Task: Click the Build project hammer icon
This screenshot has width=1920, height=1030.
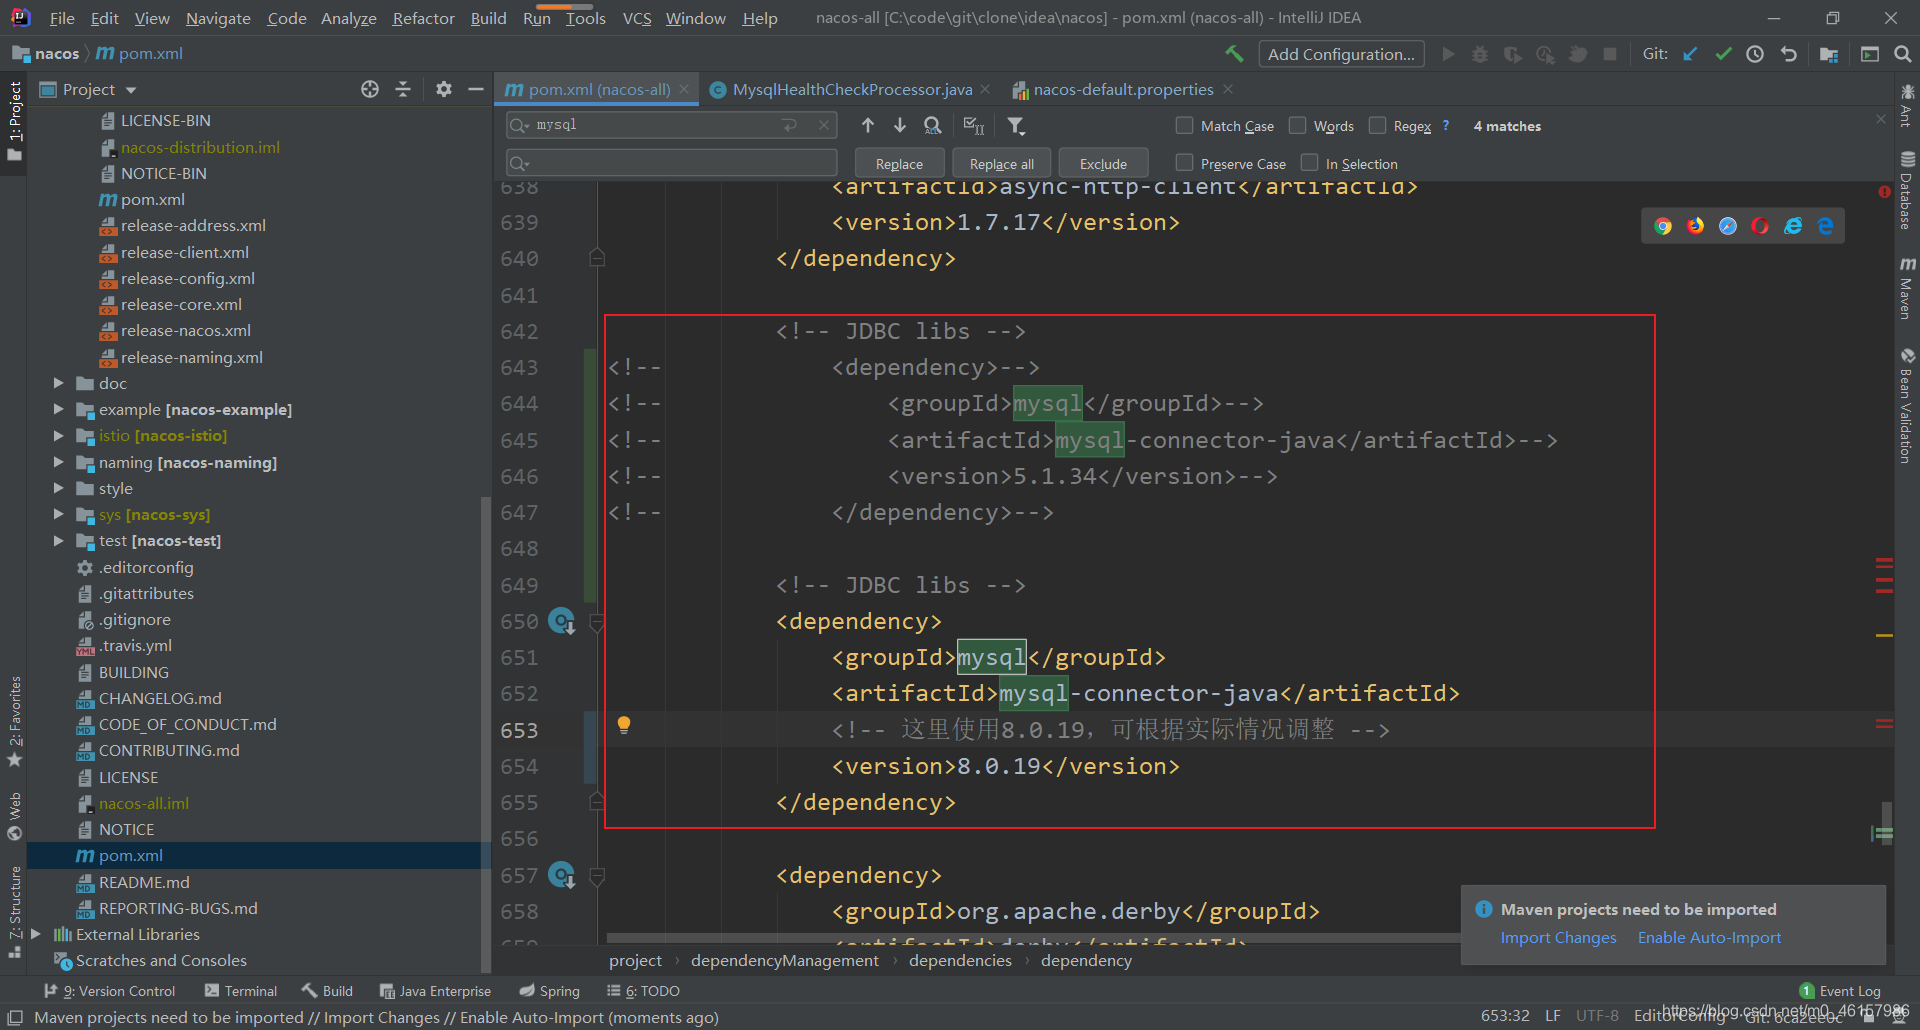Action: click(1234, 54)
